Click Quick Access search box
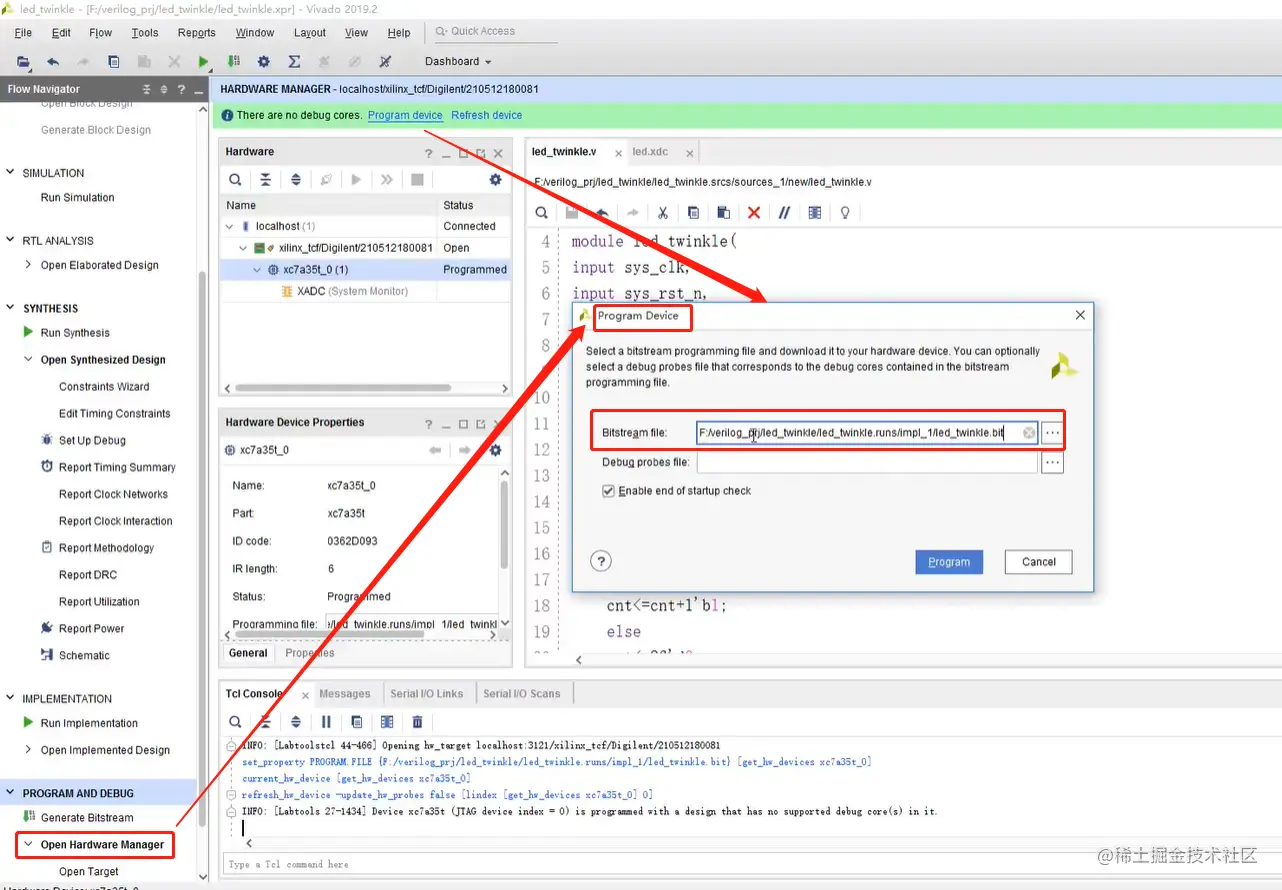Image resolution: width=1282 pixels, height=890 pixels. [495, 31]
